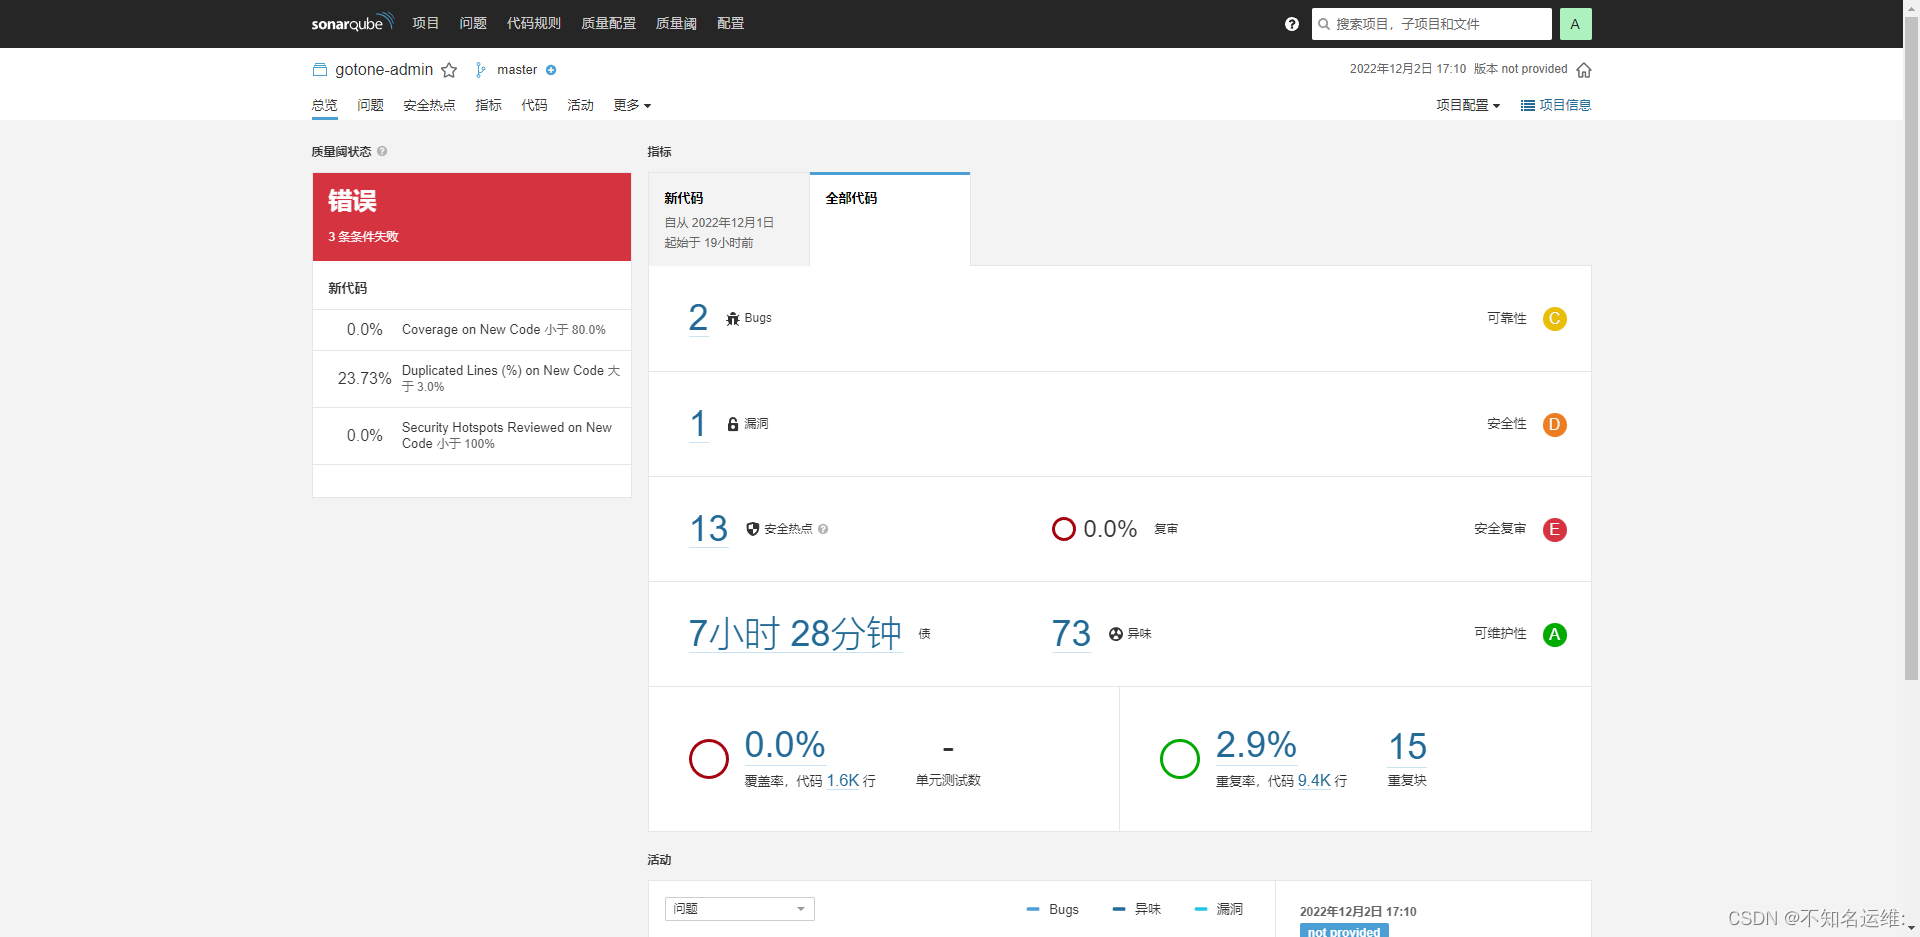Click the SonarQube logo

tap(349, 23)
